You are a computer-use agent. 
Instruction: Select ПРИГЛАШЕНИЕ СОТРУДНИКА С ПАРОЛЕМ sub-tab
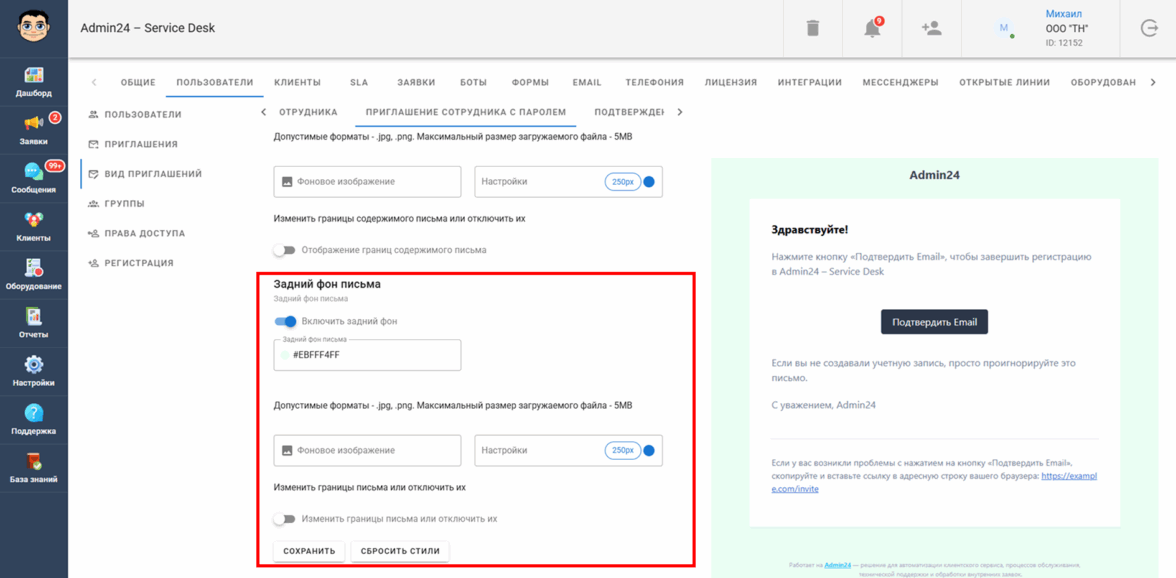tap(466, 112)
